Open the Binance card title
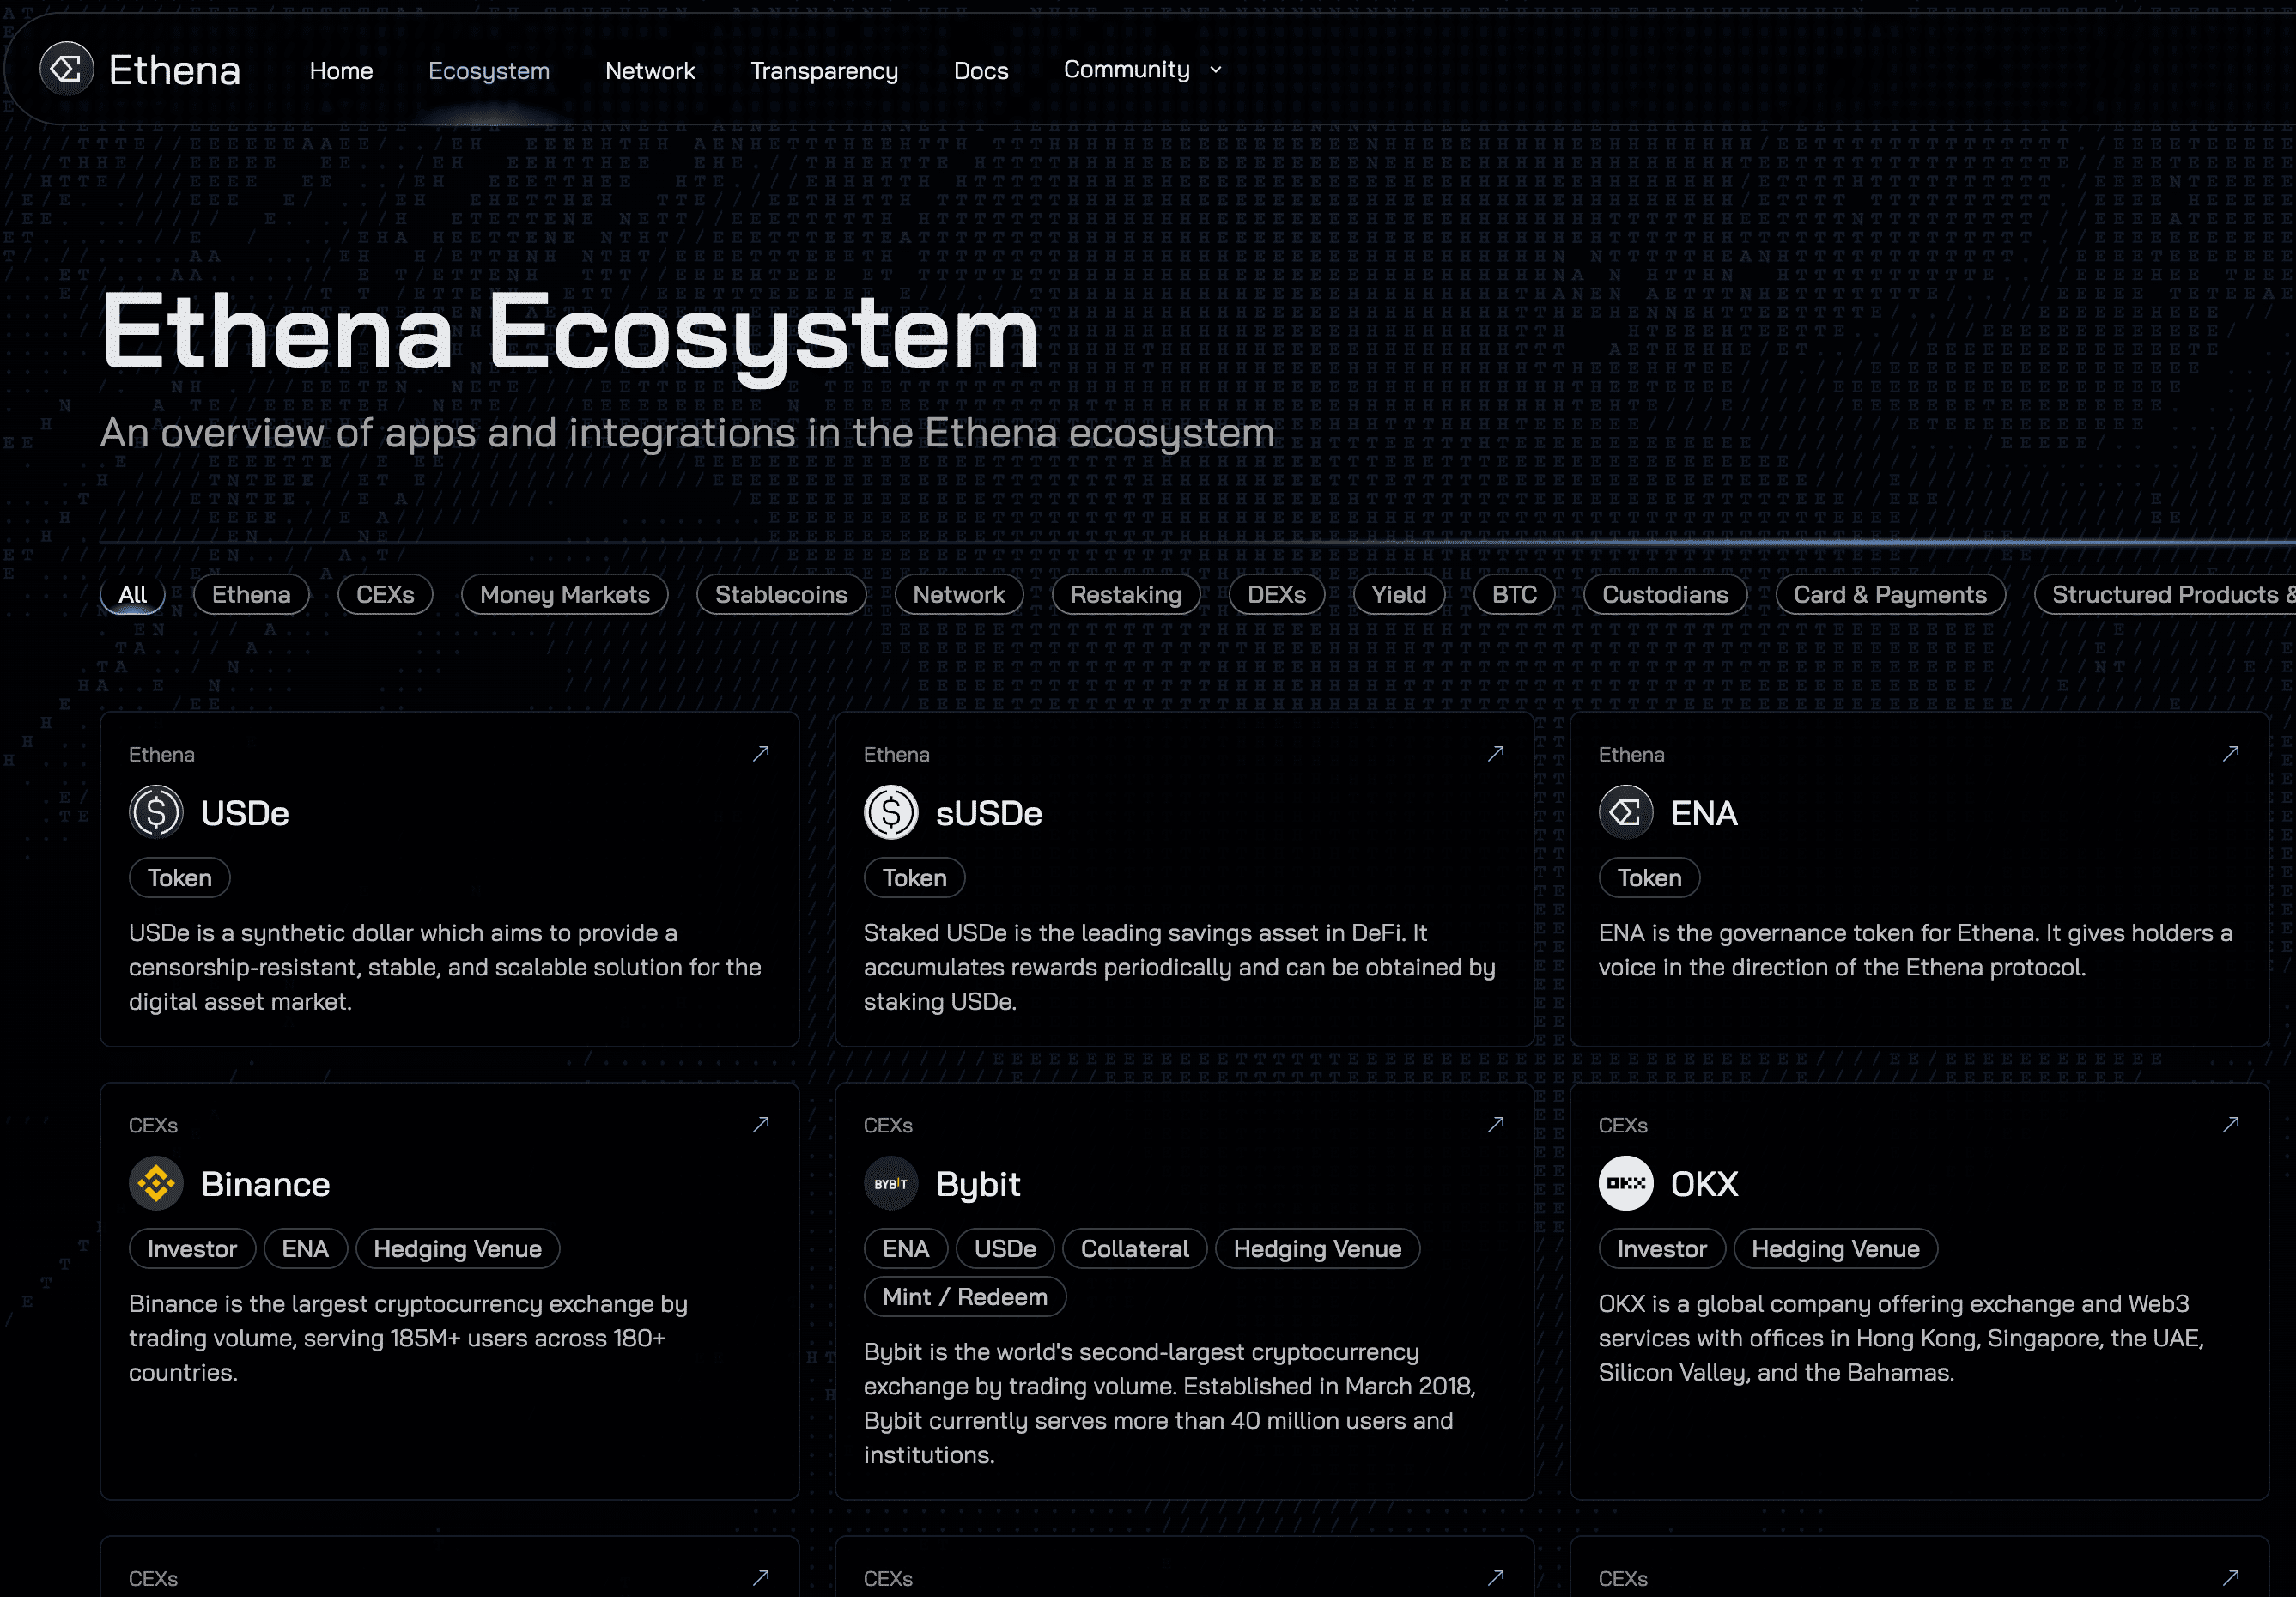 tap(265, 1184)
